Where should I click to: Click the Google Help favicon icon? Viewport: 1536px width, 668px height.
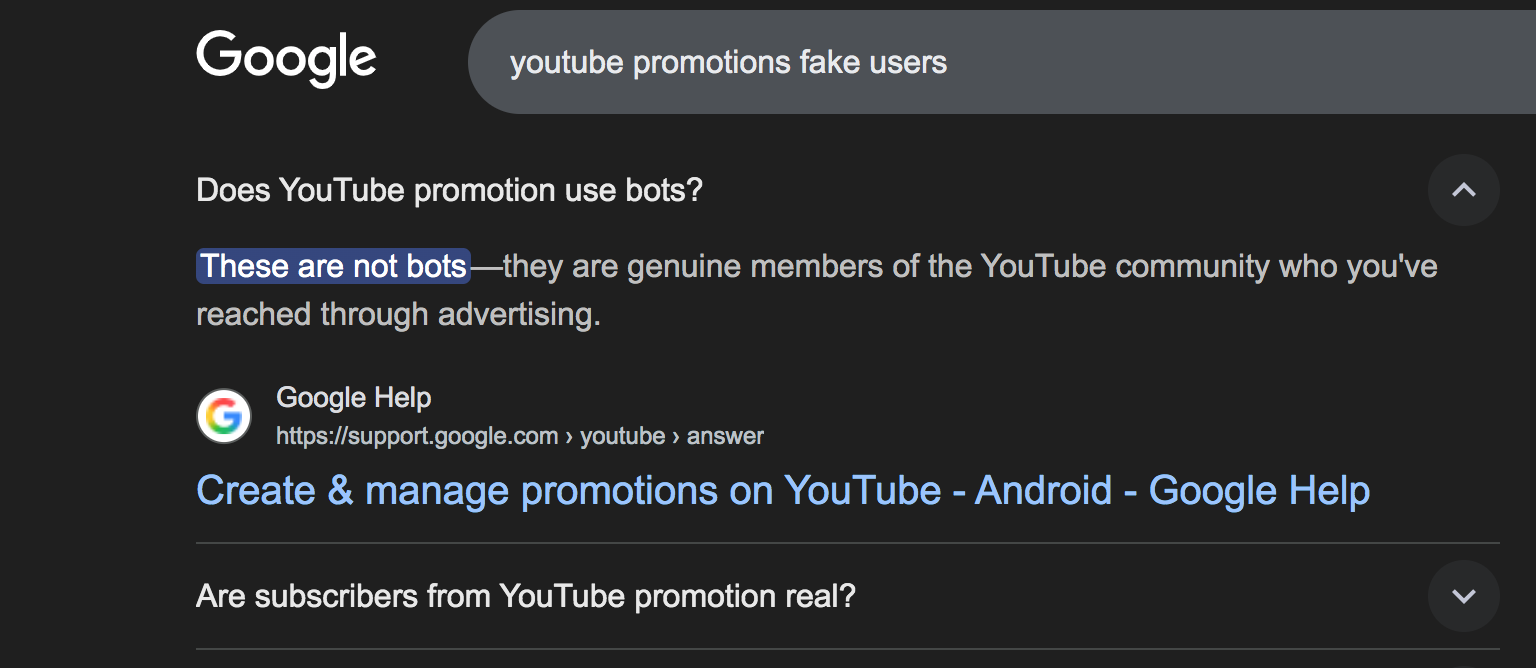pos(224,416)
